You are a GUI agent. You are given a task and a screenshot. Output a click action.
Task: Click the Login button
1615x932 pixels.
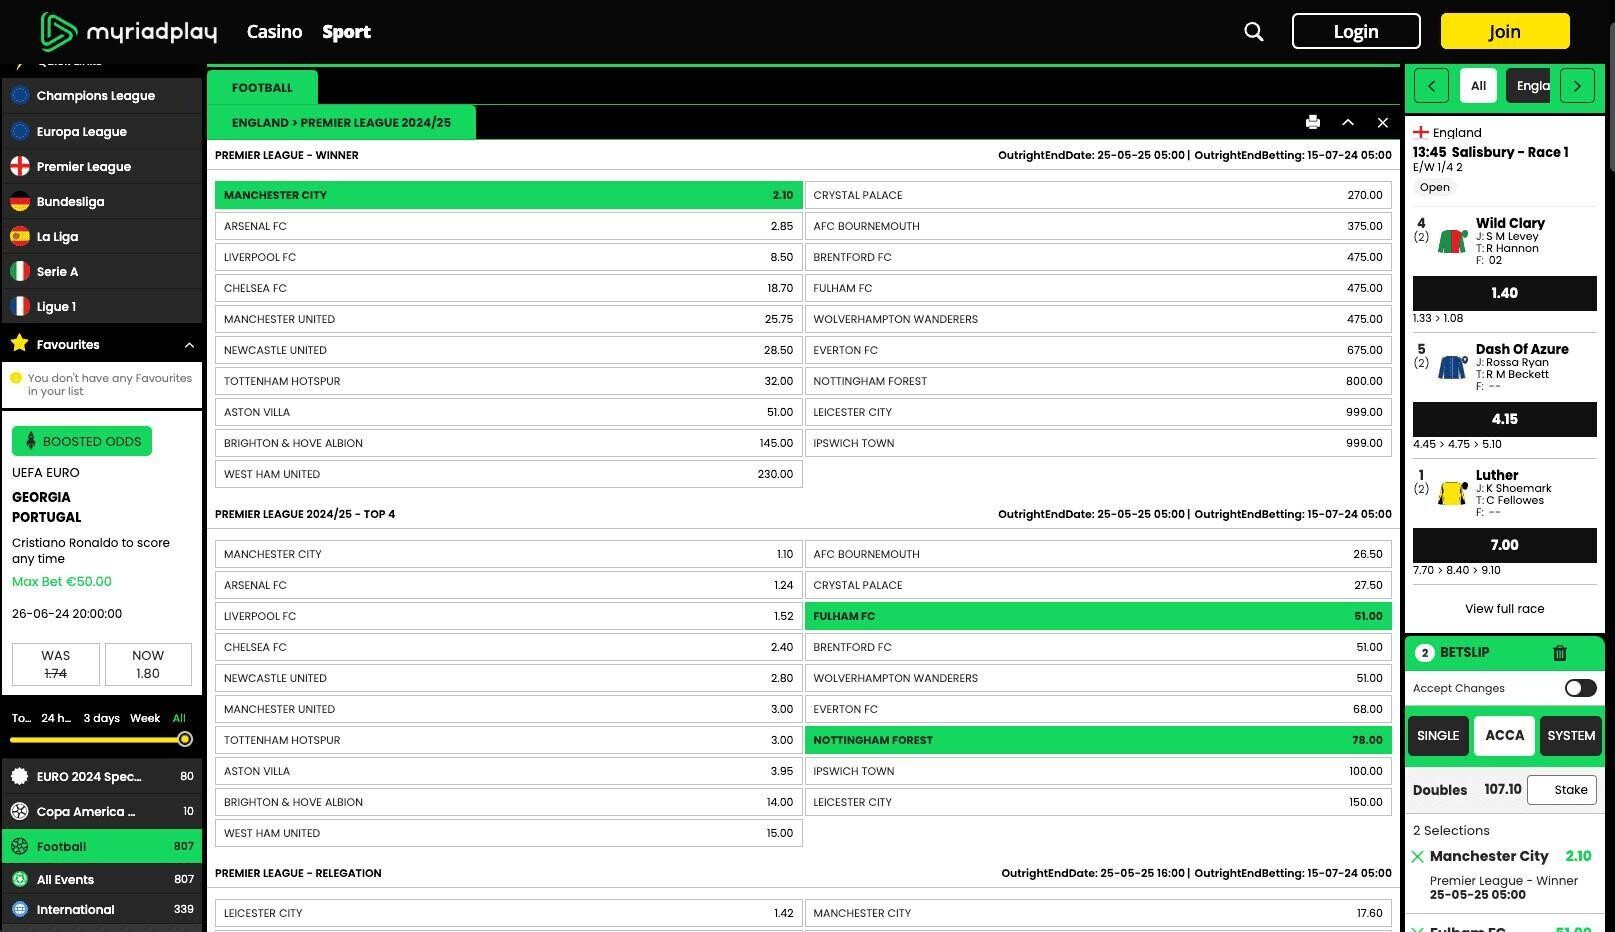[x=1356, y=31]
